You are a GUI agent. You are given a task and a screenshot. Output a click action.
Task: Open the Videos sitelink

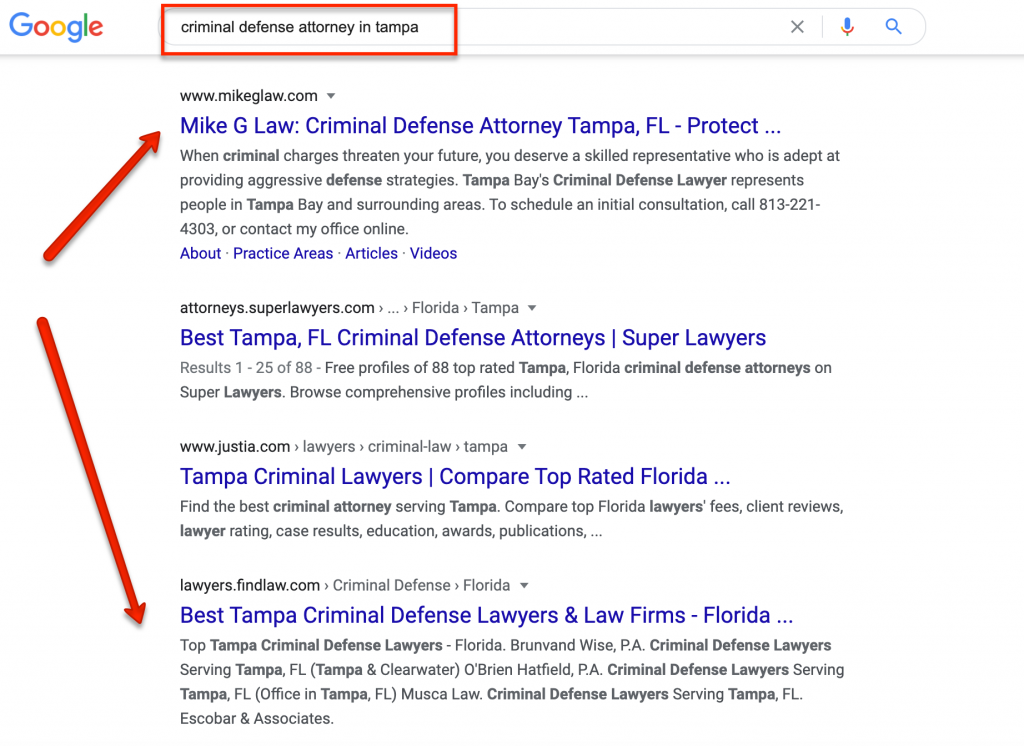(433, 253)
